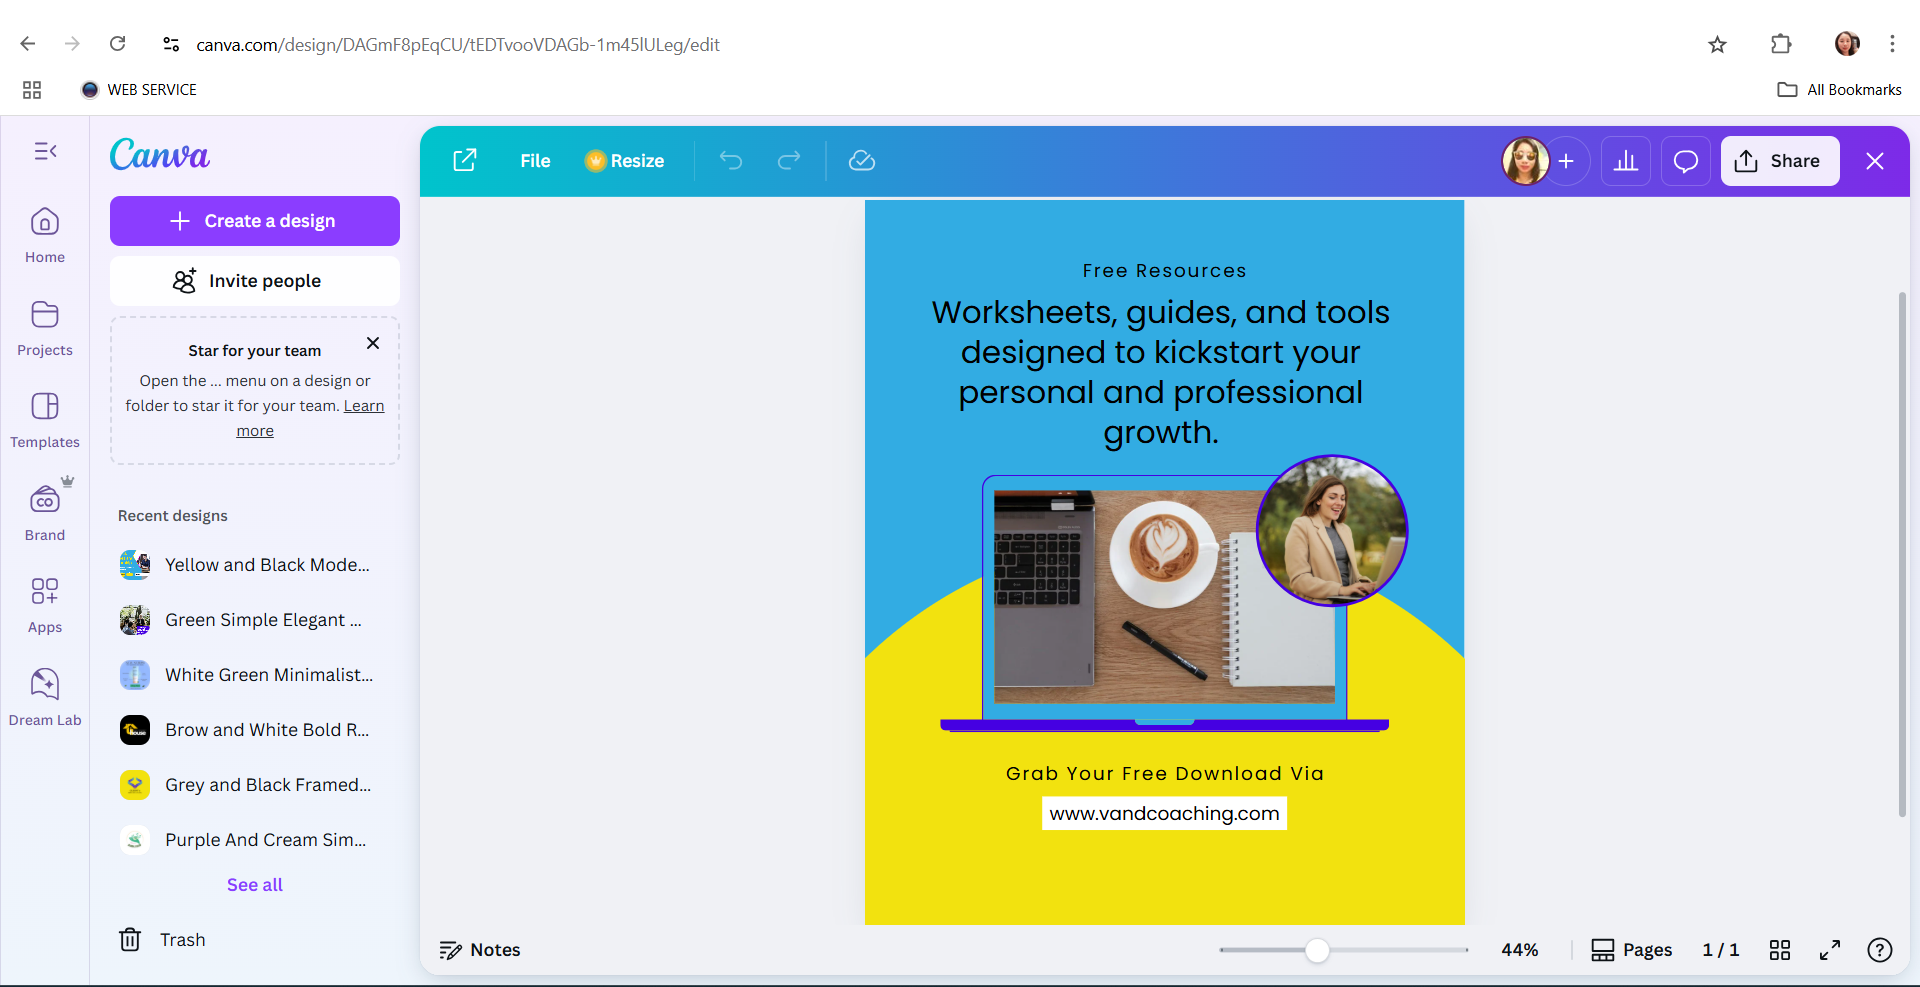
Task: Open White Green Minimalist design
Action: (x=255, y=675)
